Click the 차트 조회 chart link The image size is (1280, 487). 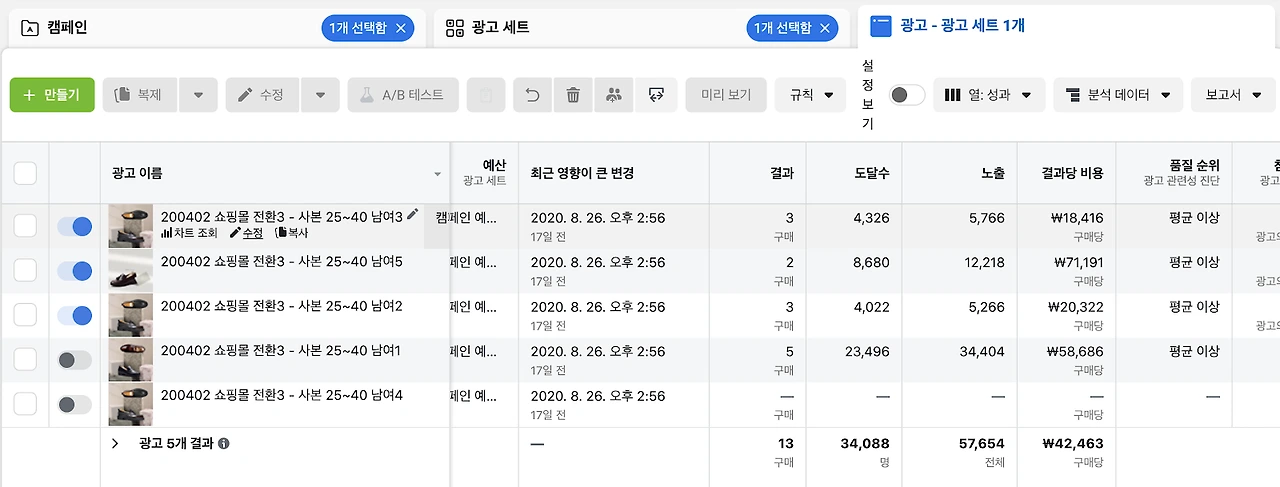click(189, 233)
